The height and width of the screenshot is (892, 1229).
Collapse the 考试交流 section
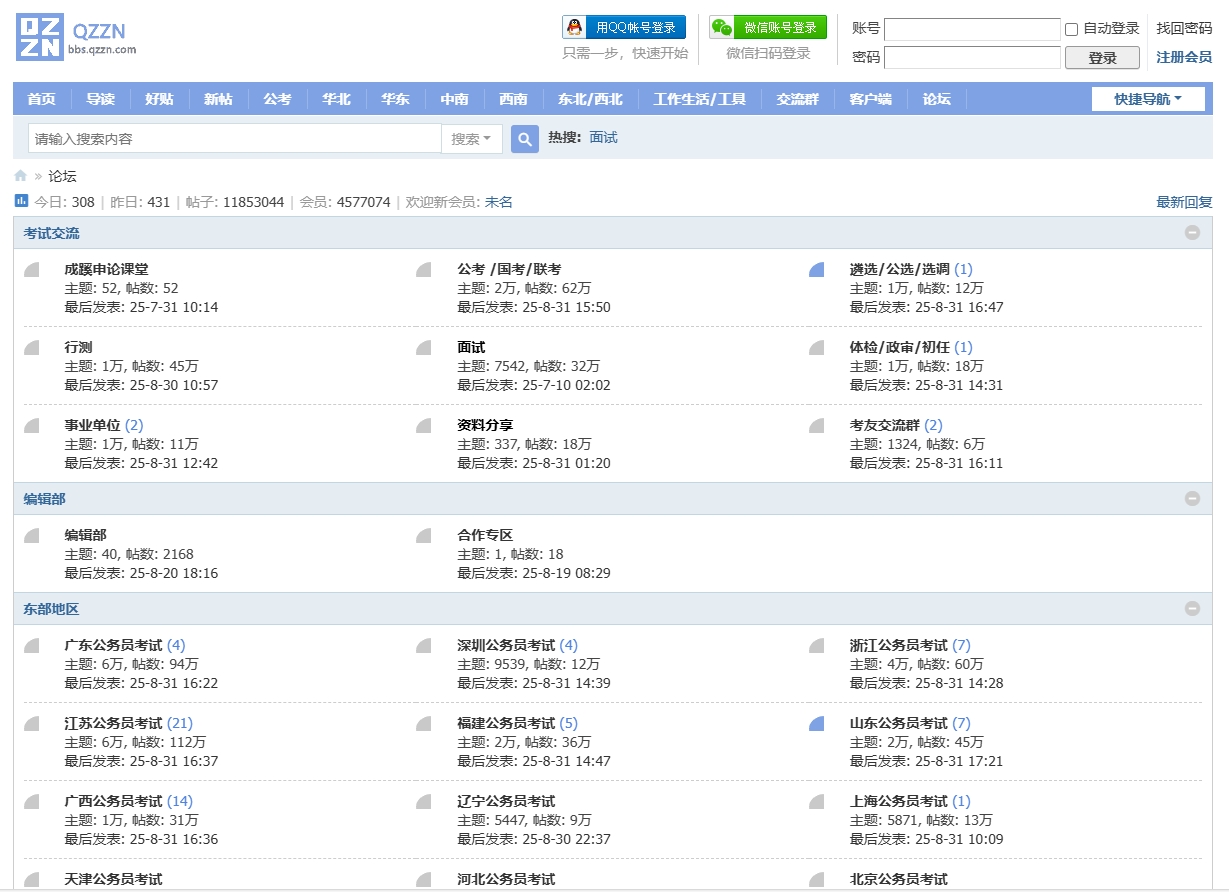click(1192, 232)
